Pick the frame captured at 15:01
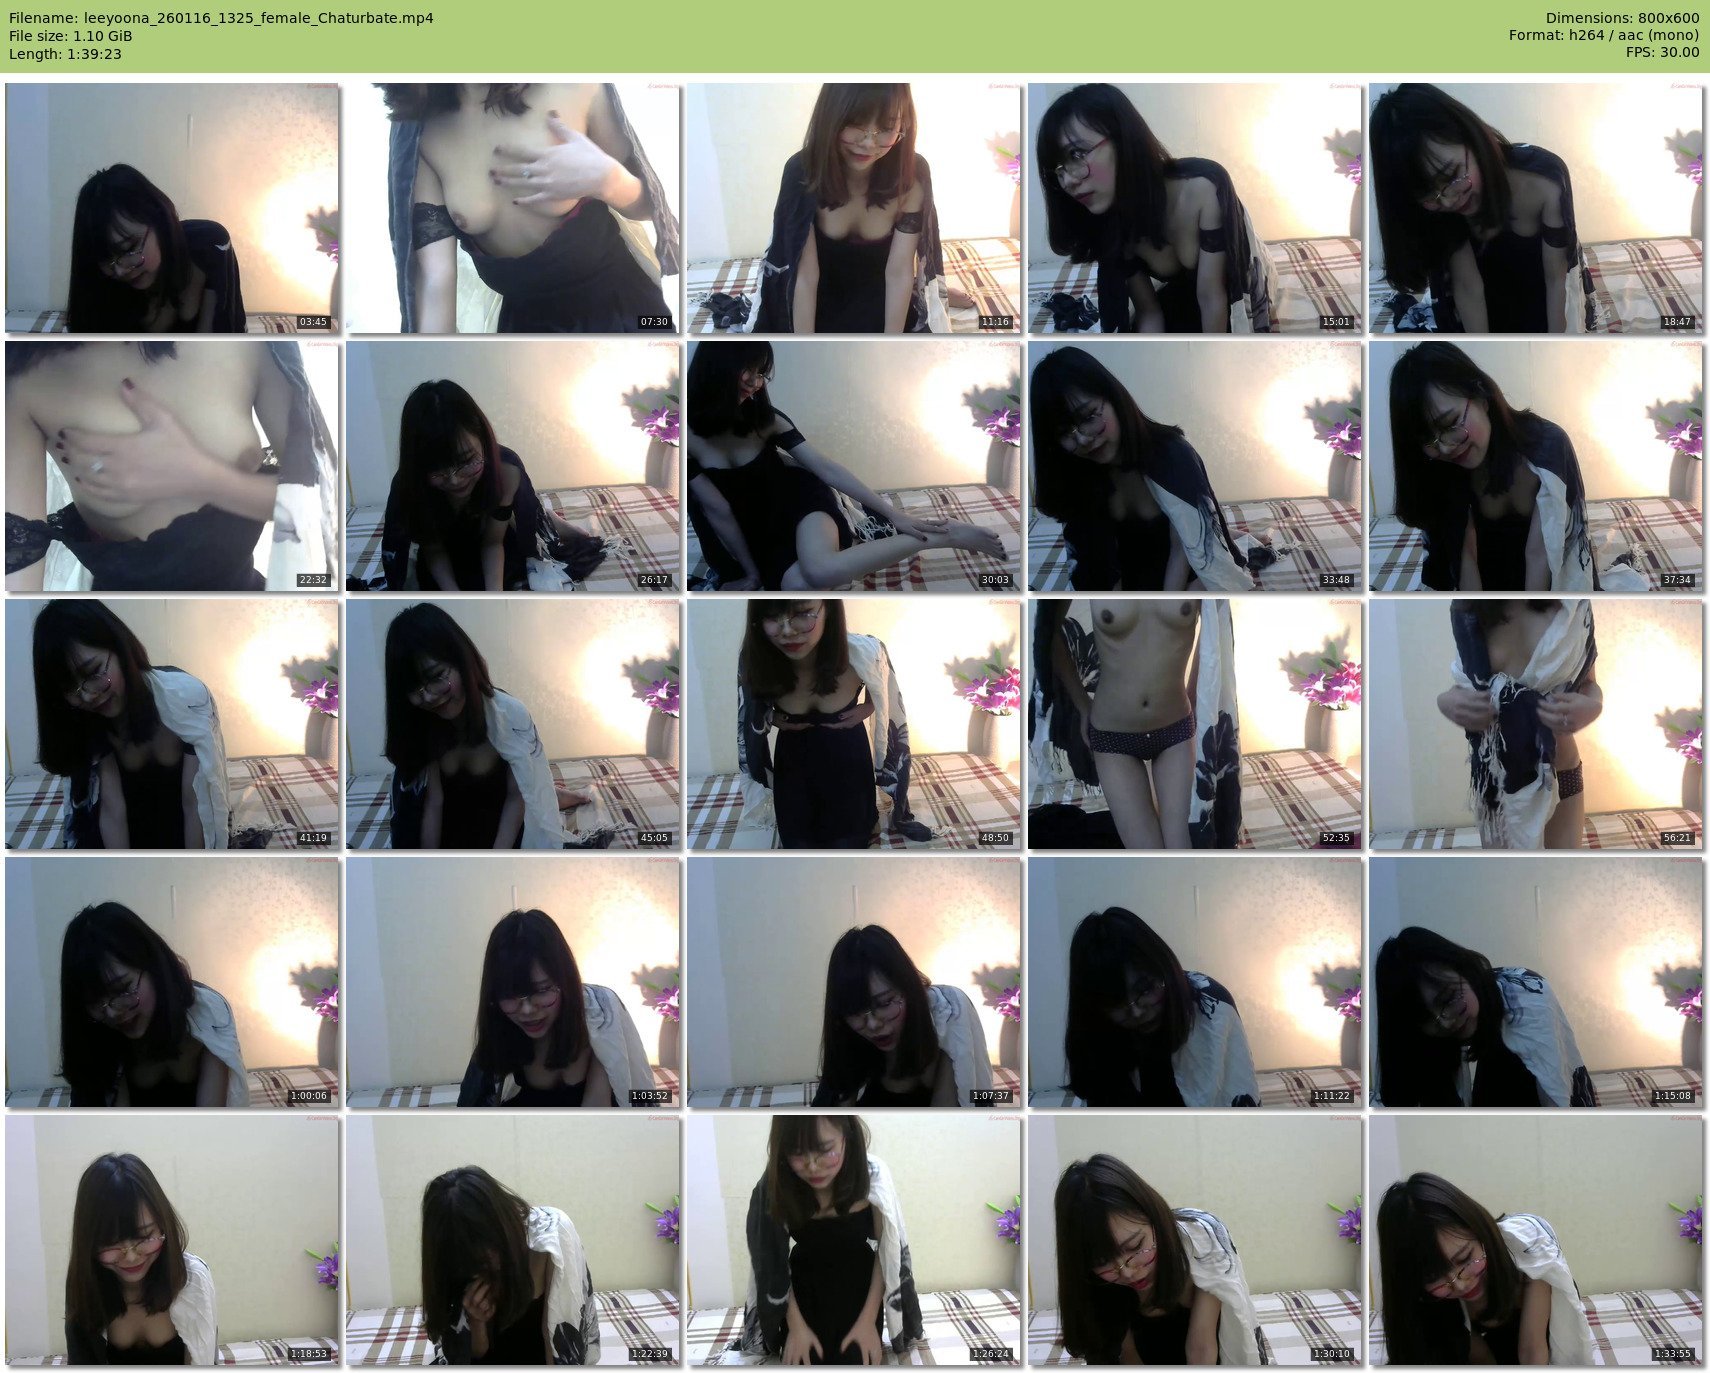 pyautogui.click(x=1195, y=208)
